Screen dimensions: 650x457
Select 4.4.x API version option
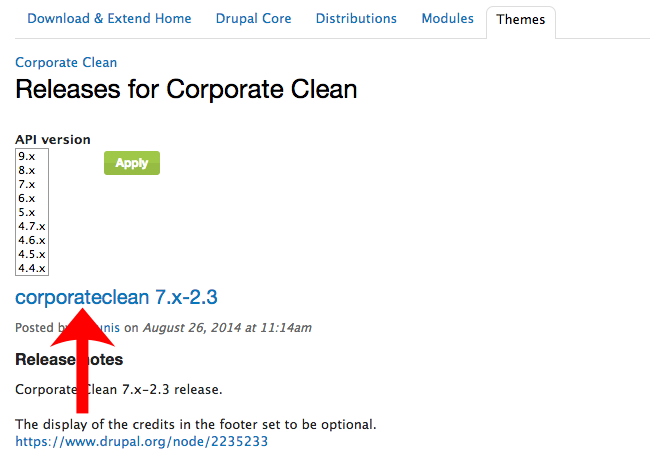pos(31,269)
